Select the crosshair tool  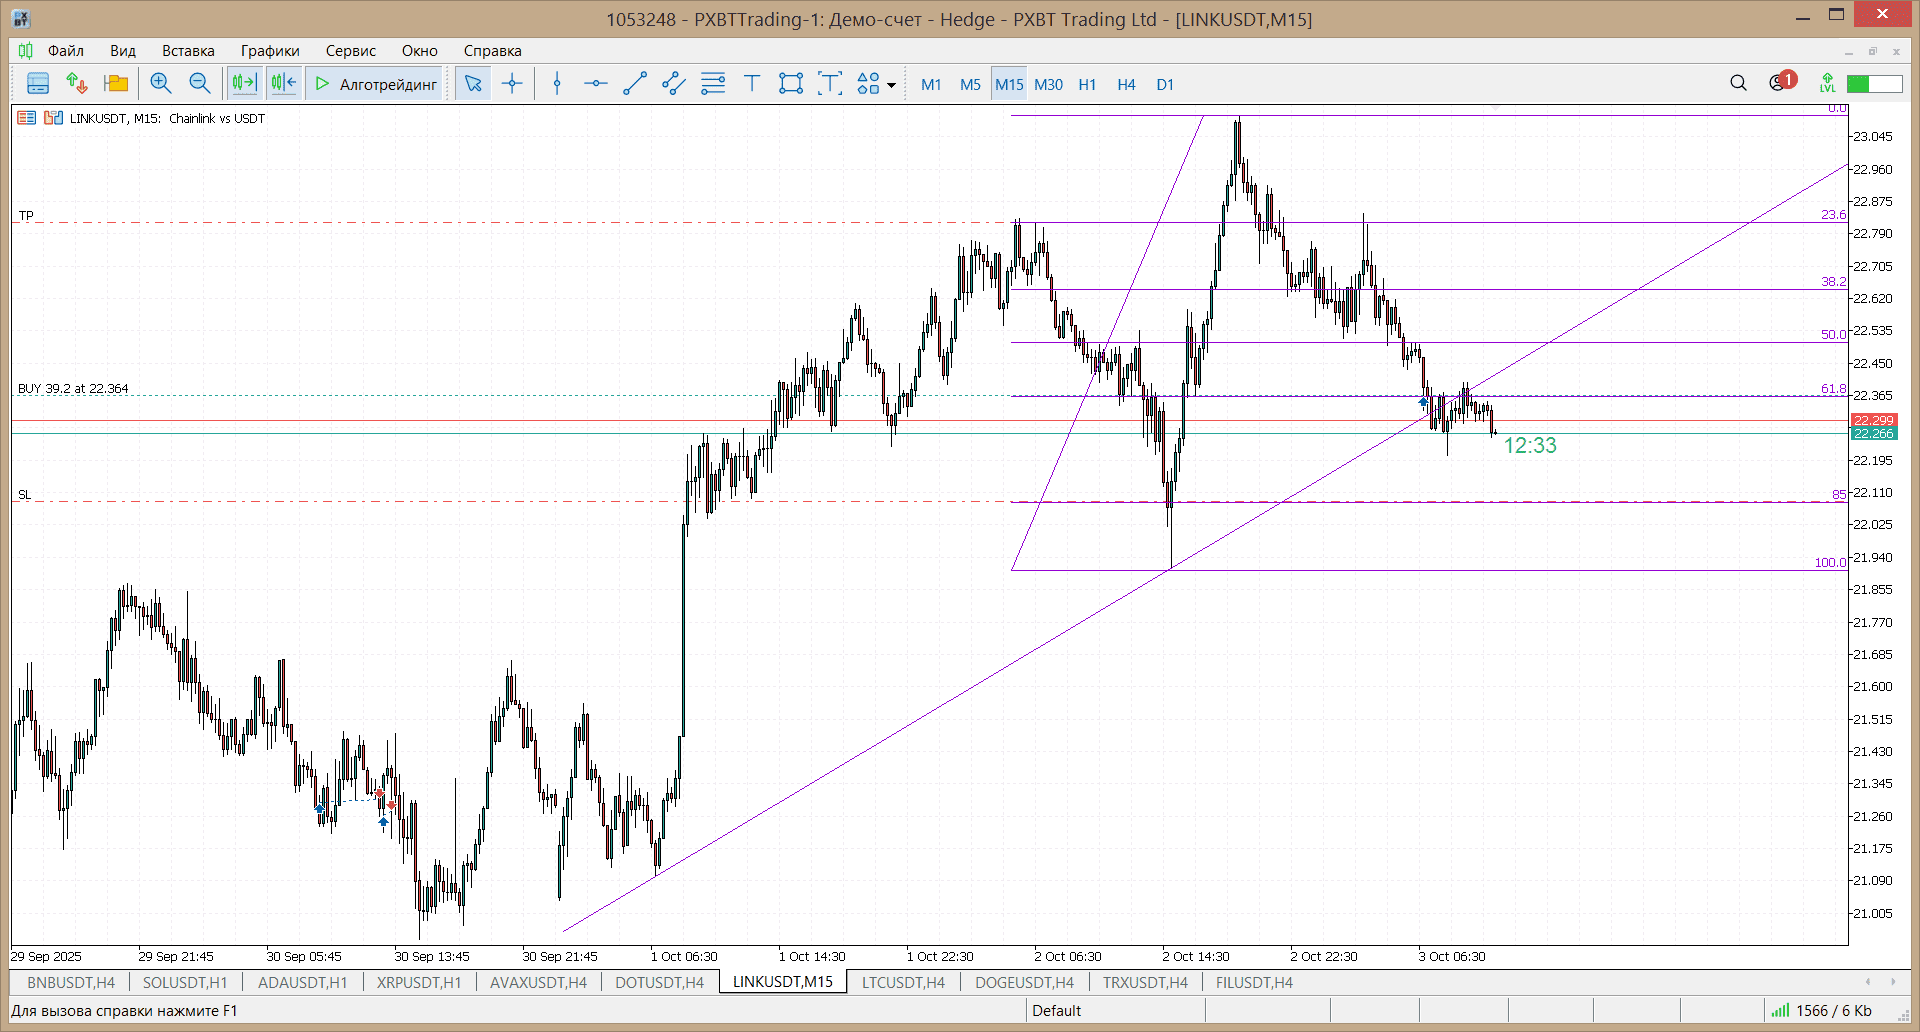(512, 84)
